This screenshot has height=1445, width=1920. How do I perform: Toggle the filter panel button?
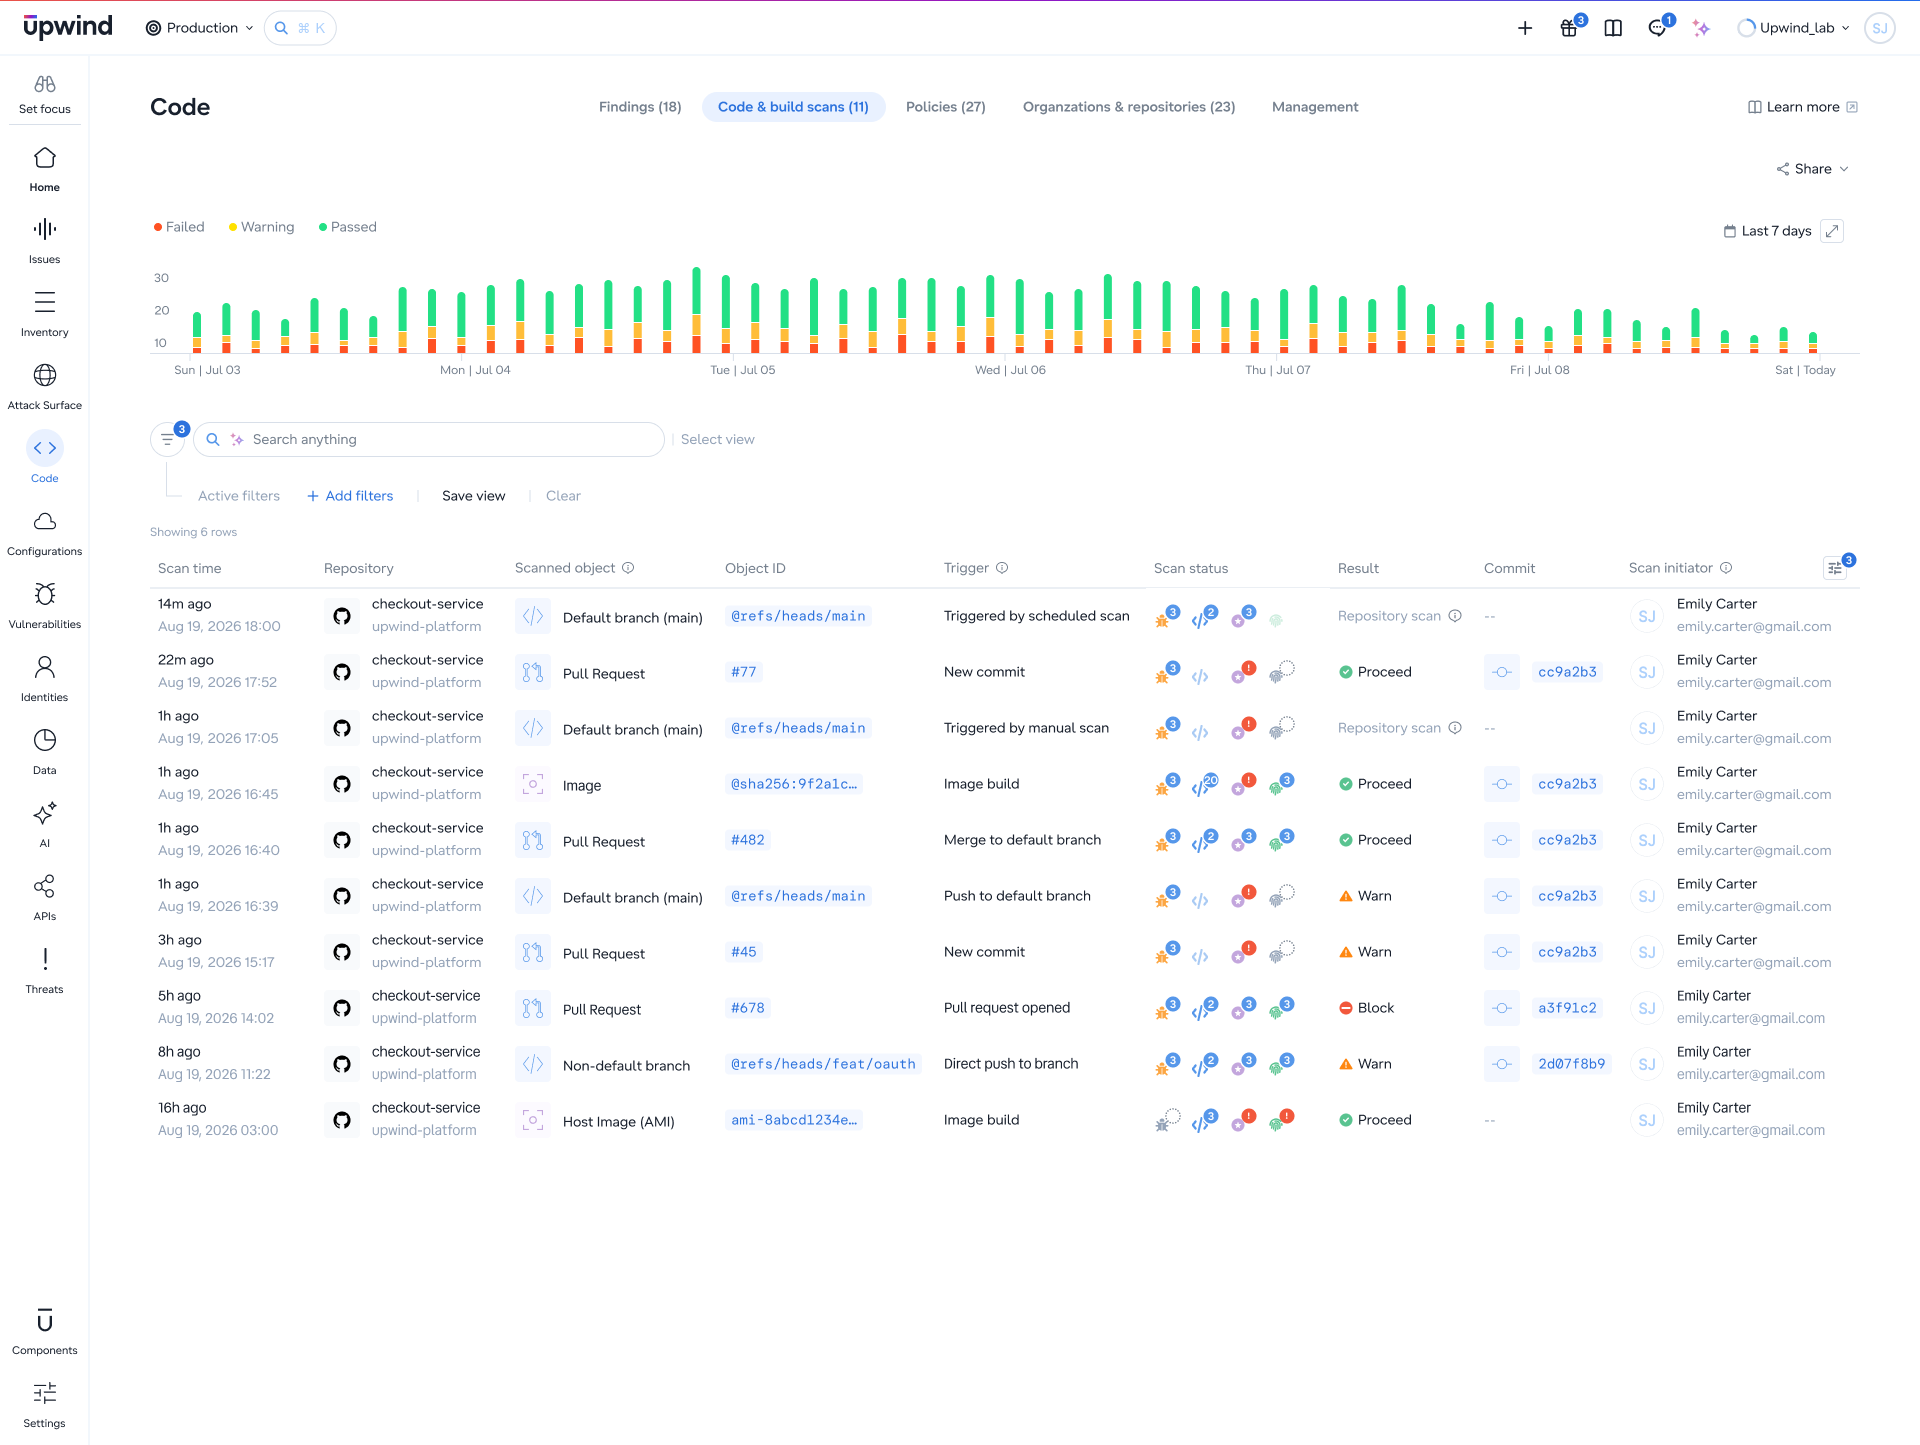point(168,439)
